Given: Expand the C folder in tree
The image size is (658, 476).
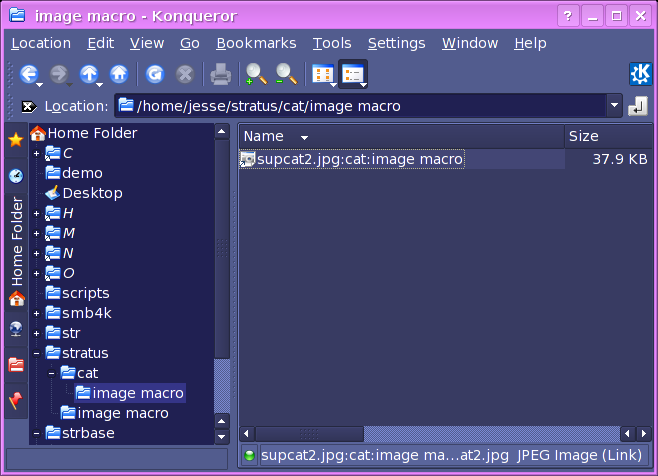Looking at the screenshot, I should coord(37,154).
